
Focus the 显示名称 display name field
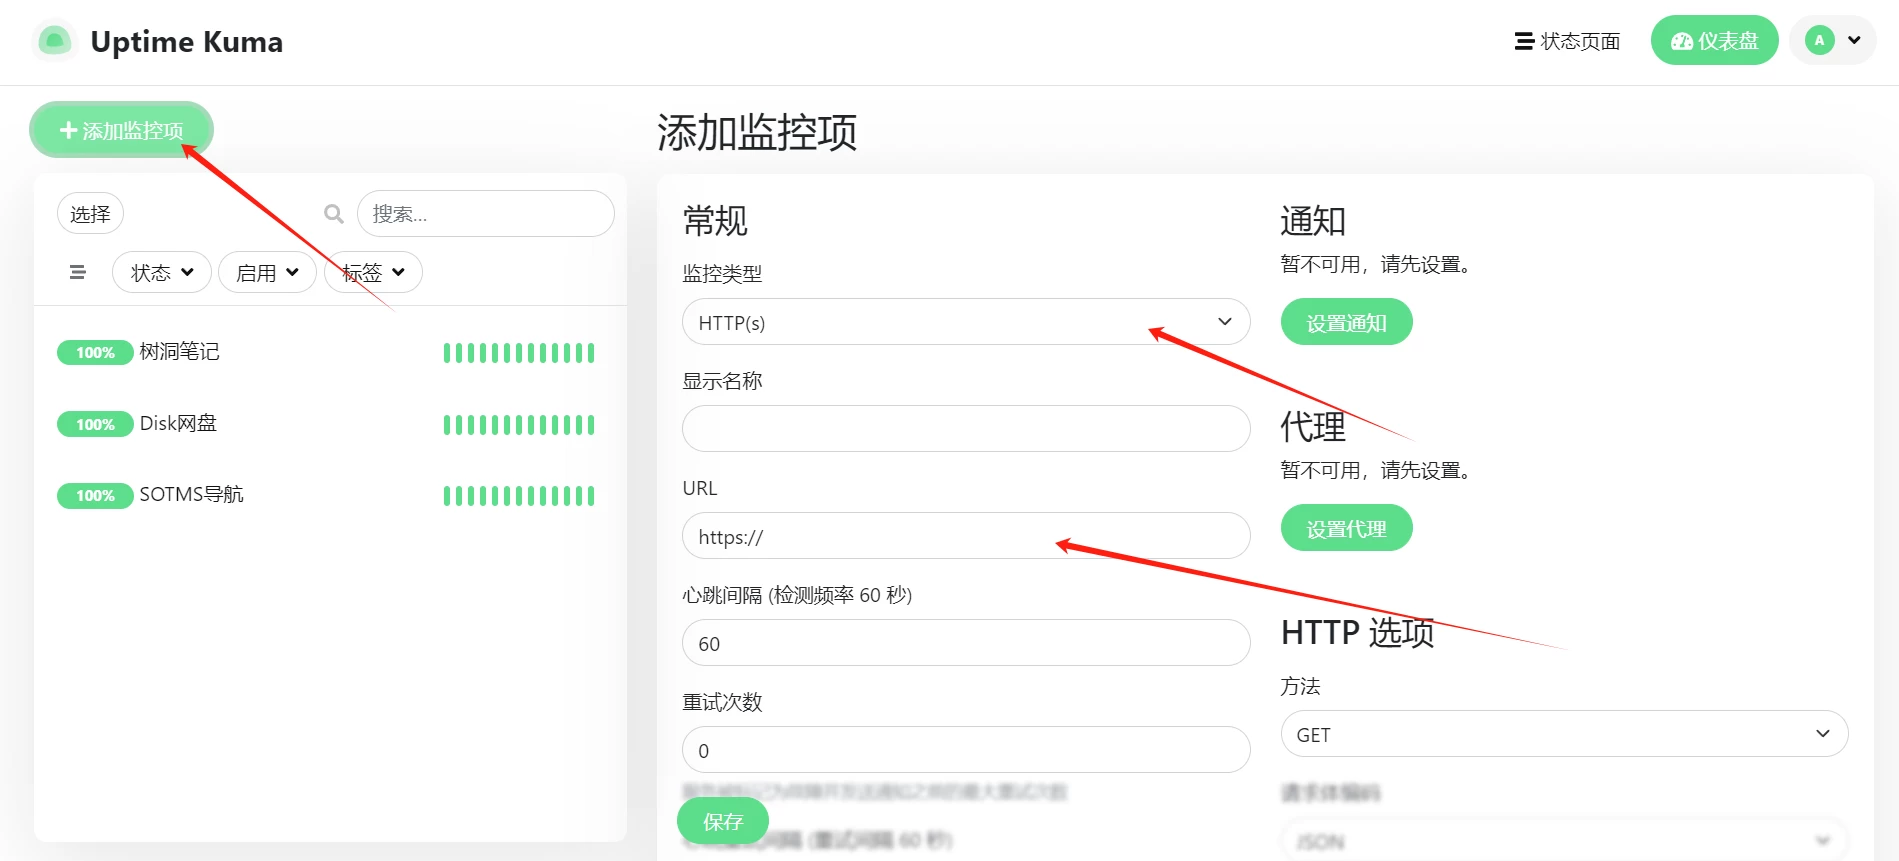966,428
